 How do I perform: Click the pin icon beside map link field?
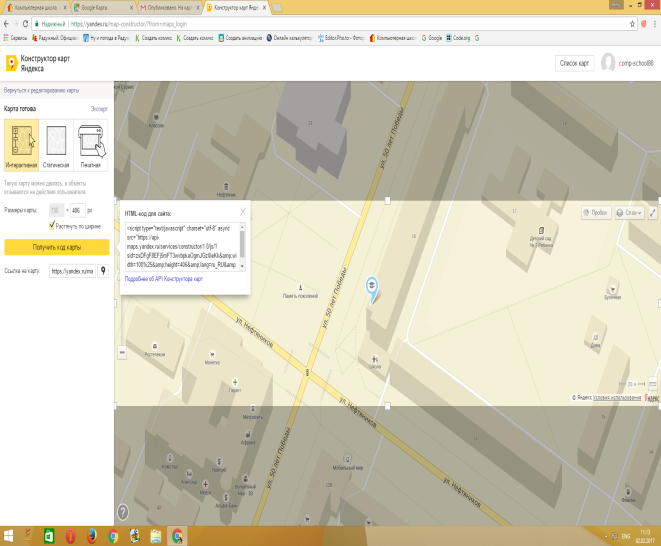click(x=103, y=271)
